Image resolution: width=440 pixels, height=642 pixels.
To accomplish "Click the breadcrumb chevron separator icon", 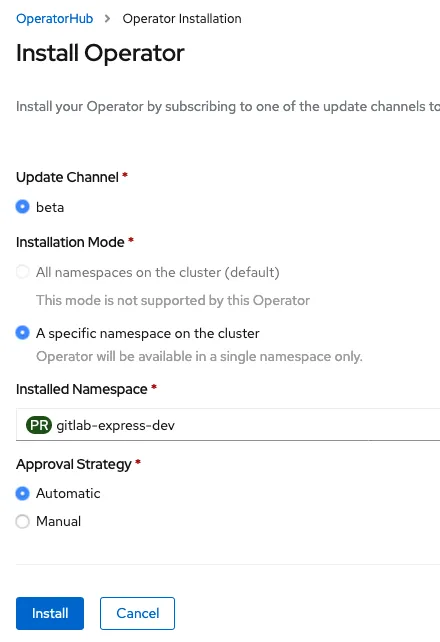I will tap(107, 19).
